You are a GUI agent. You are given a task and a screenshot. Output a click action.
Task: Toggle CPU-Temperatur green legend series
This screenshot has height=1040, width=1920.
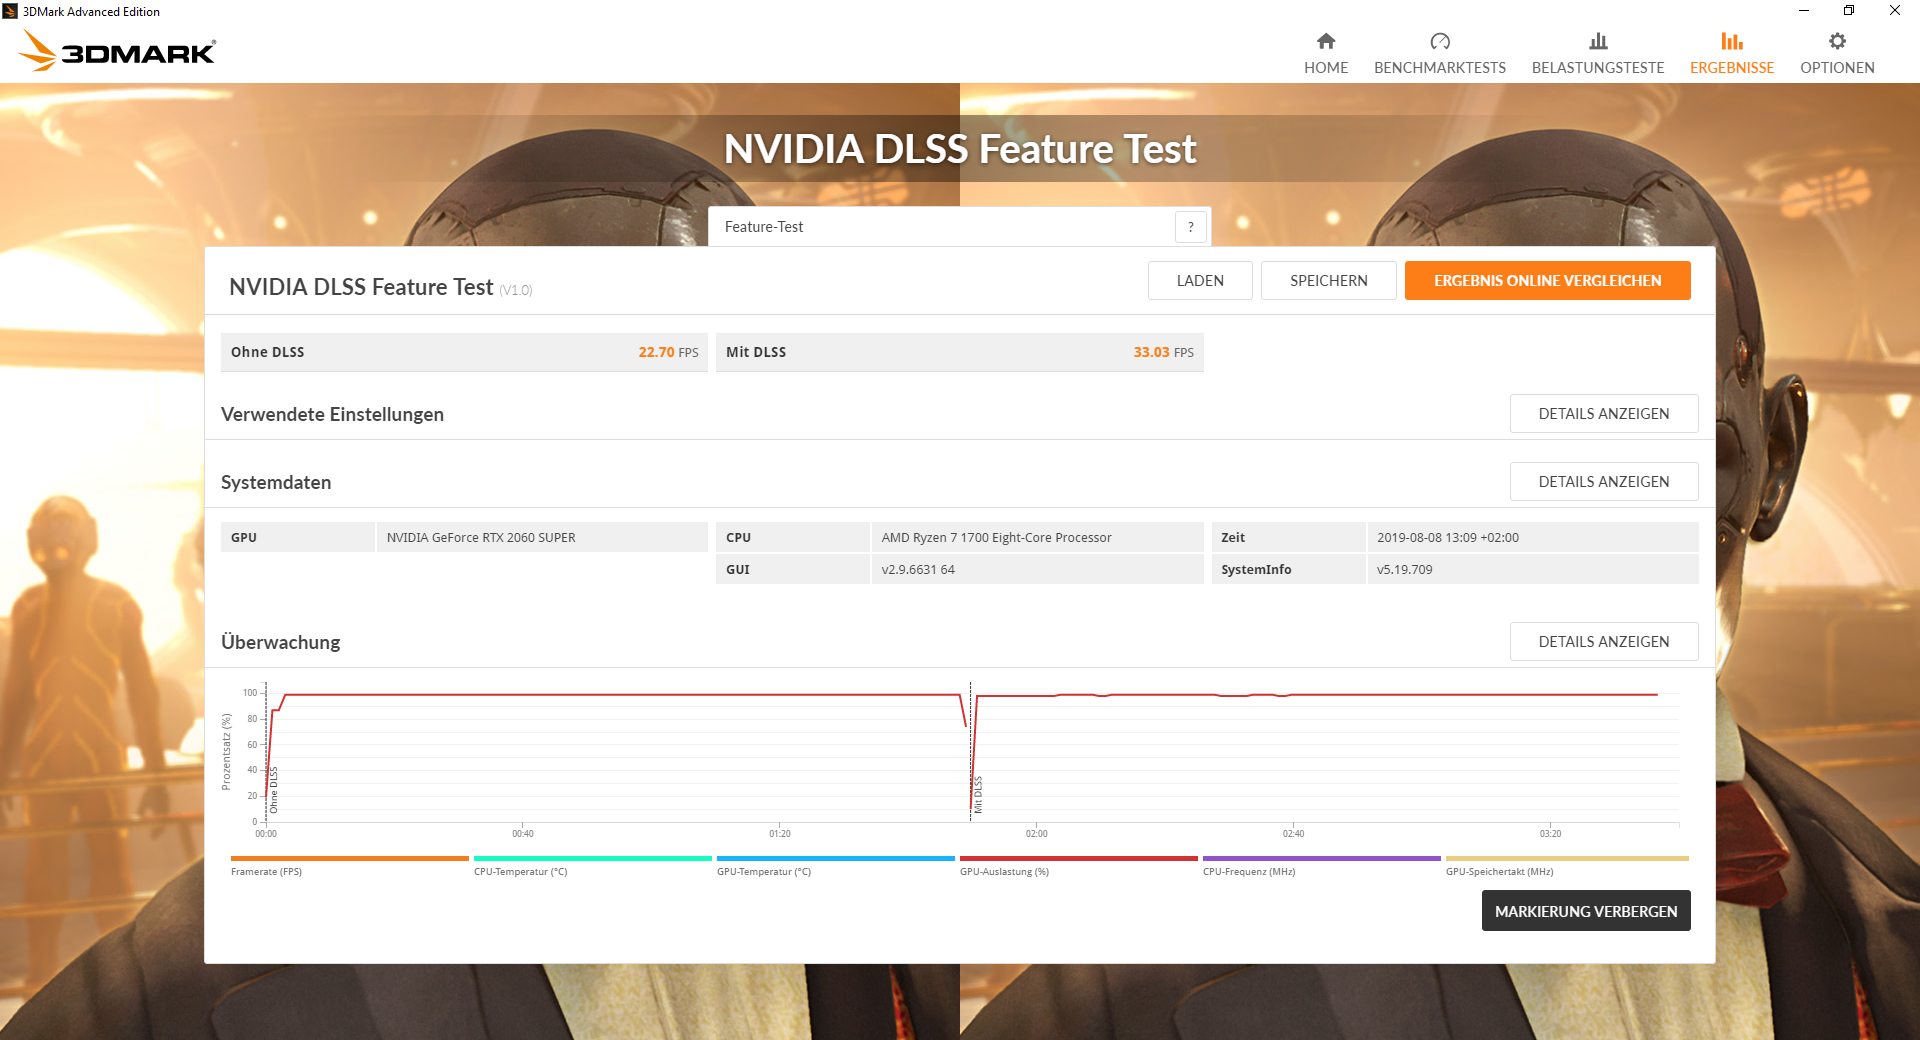point(592,866)
